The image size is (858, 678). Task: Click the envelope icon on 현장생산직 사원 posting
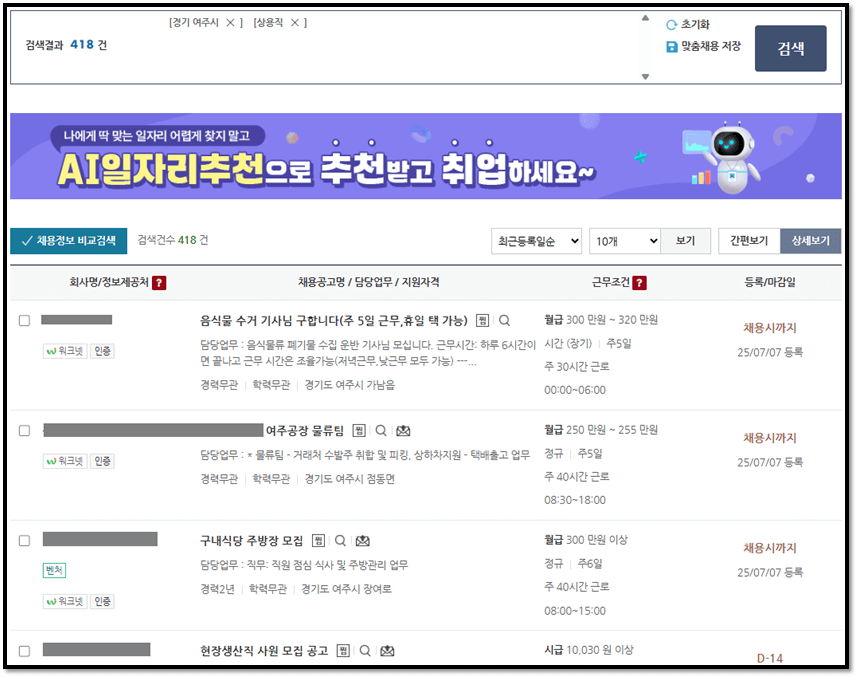387,652
